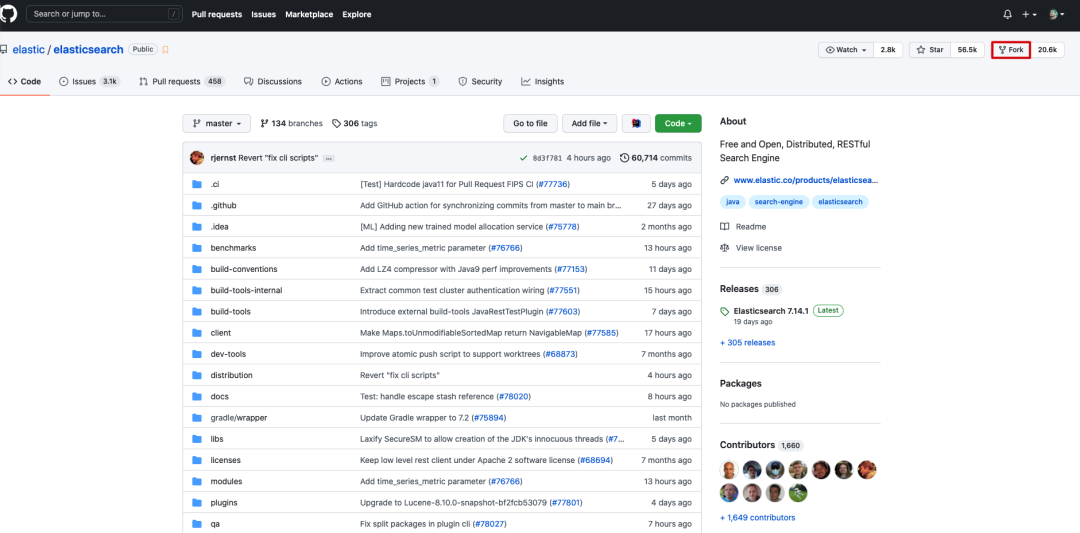Open the build-tools-internal folder
This screenshot has width=1080, height=533.
click(247, 290)
